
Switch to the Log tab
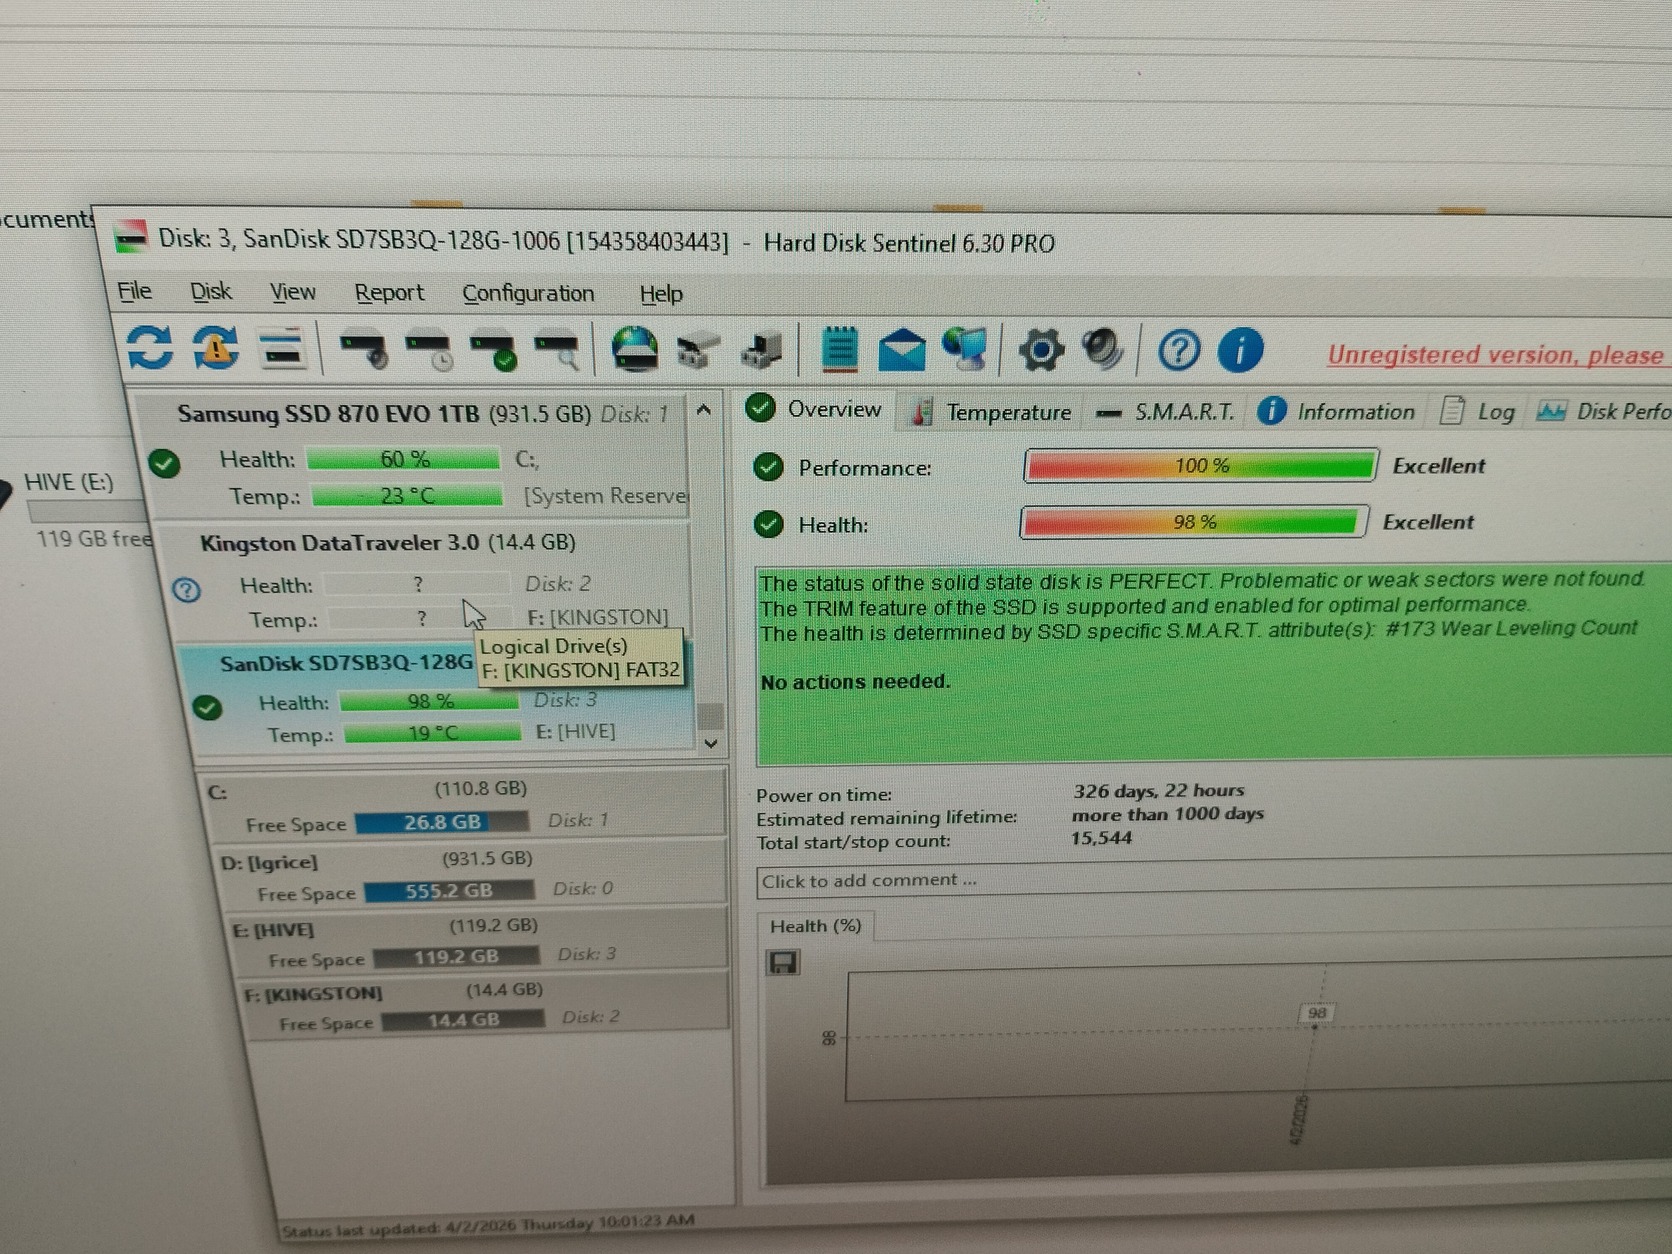(x=1478, y=411)
